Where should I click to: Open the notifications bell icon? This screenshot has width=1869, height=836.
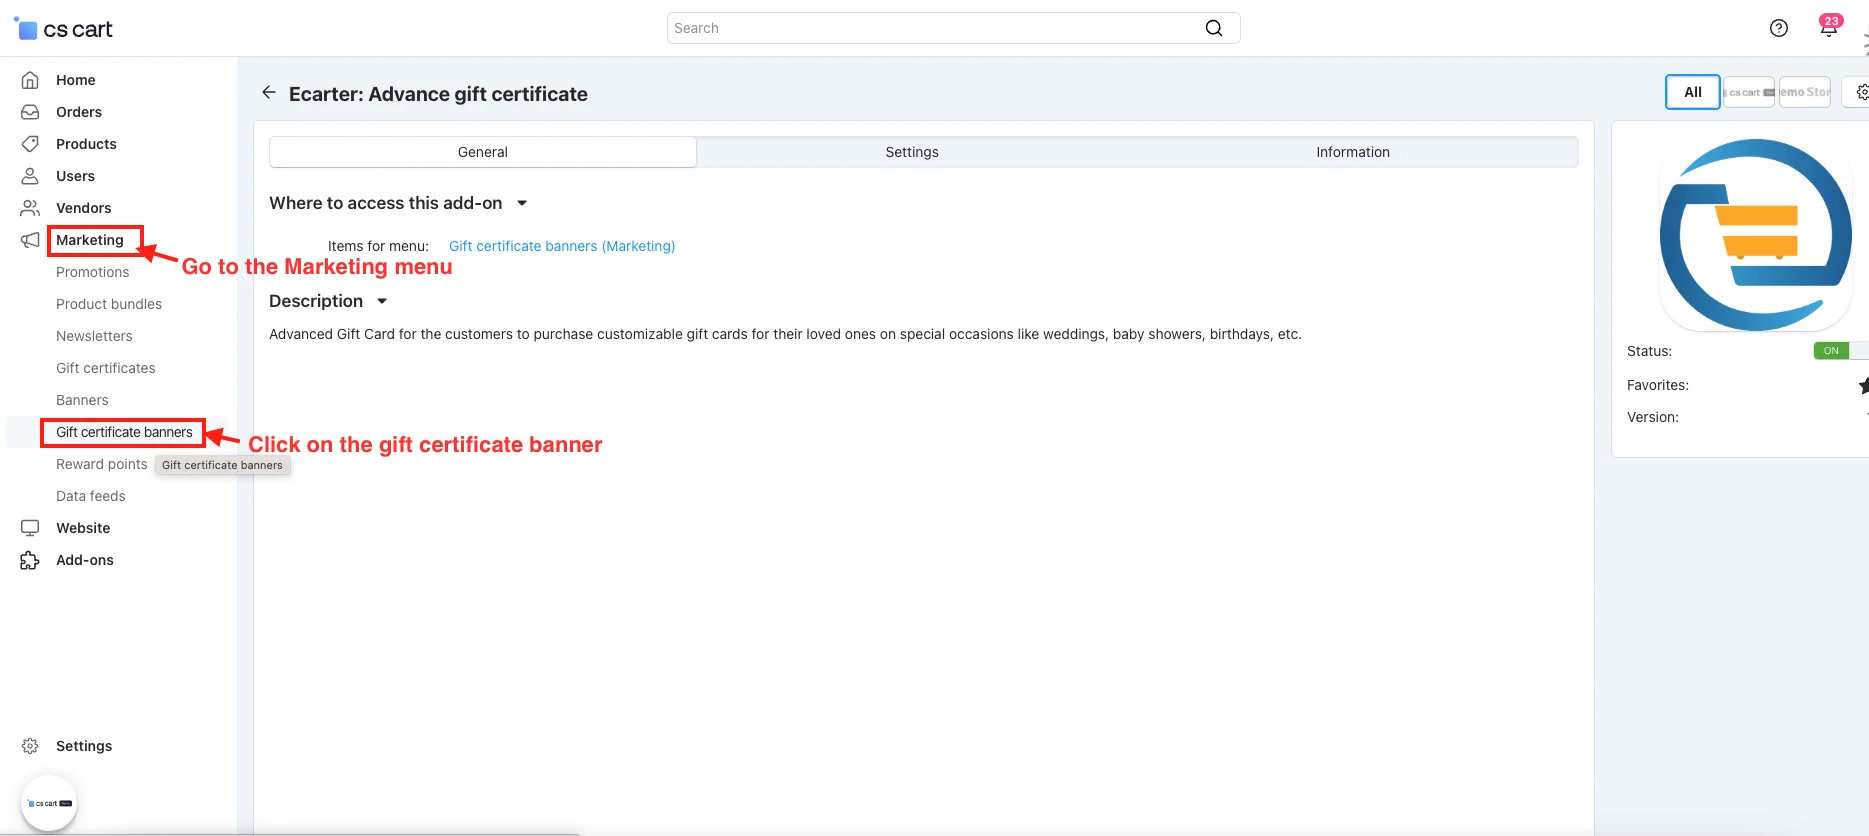(1828, 28)
